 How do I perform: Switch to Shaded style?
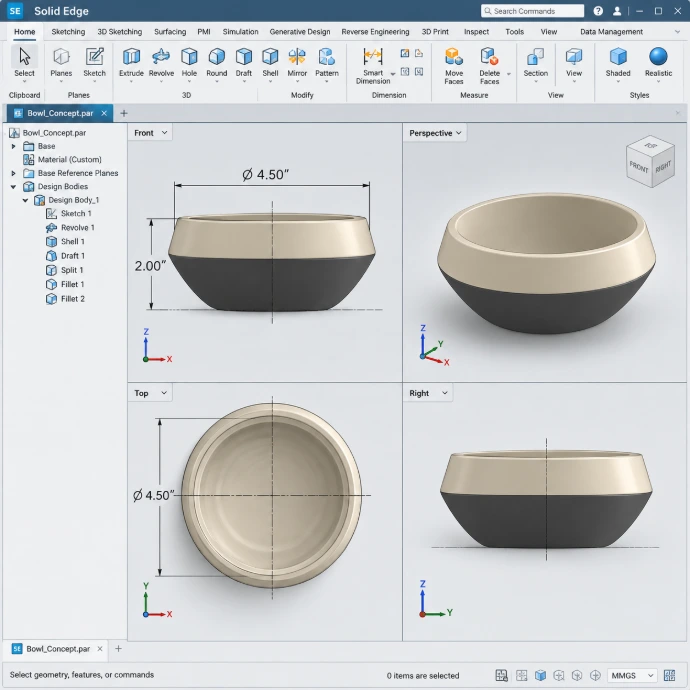618,63
